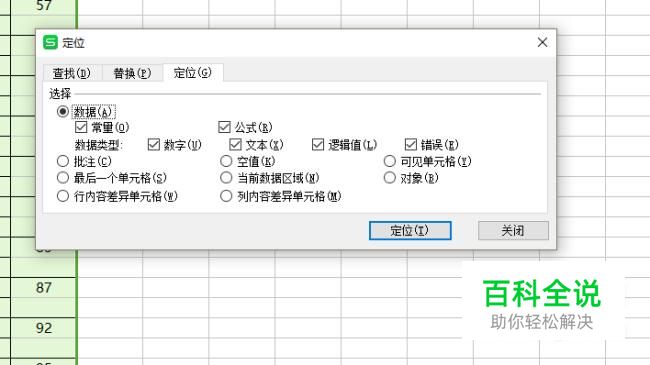Screen dimensions: 650x365
Task: Choose the 对象(B) radio option
Action: (x=390, y=178)
